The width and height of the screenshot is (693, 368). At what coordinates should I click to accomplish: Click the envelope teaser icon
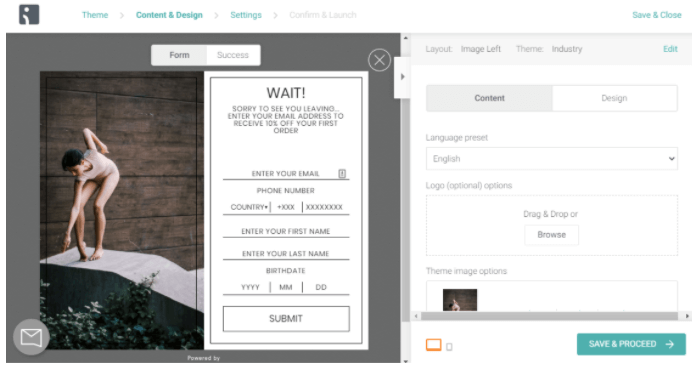pyautogui.click(x=31, y=338)
